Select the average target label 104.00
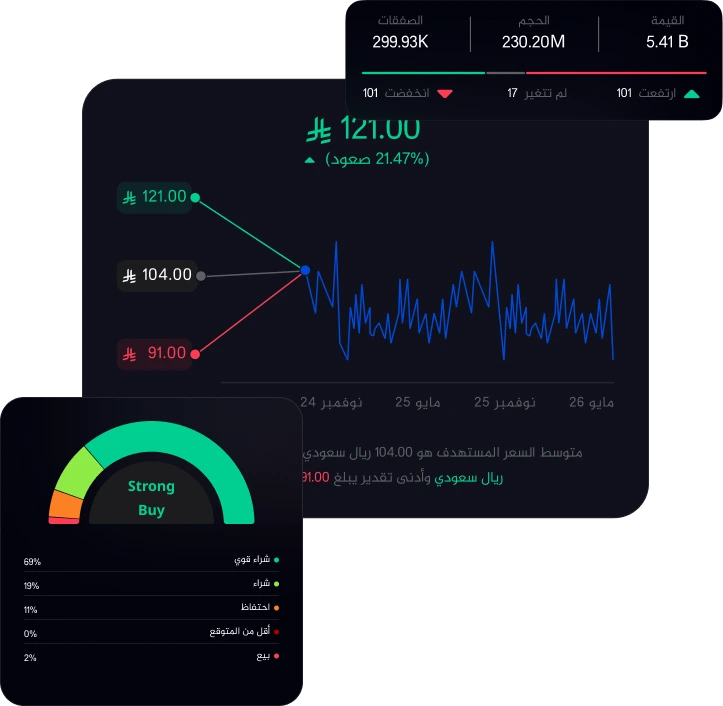Screen dimensions: 723x706 [x=157, y=276]
